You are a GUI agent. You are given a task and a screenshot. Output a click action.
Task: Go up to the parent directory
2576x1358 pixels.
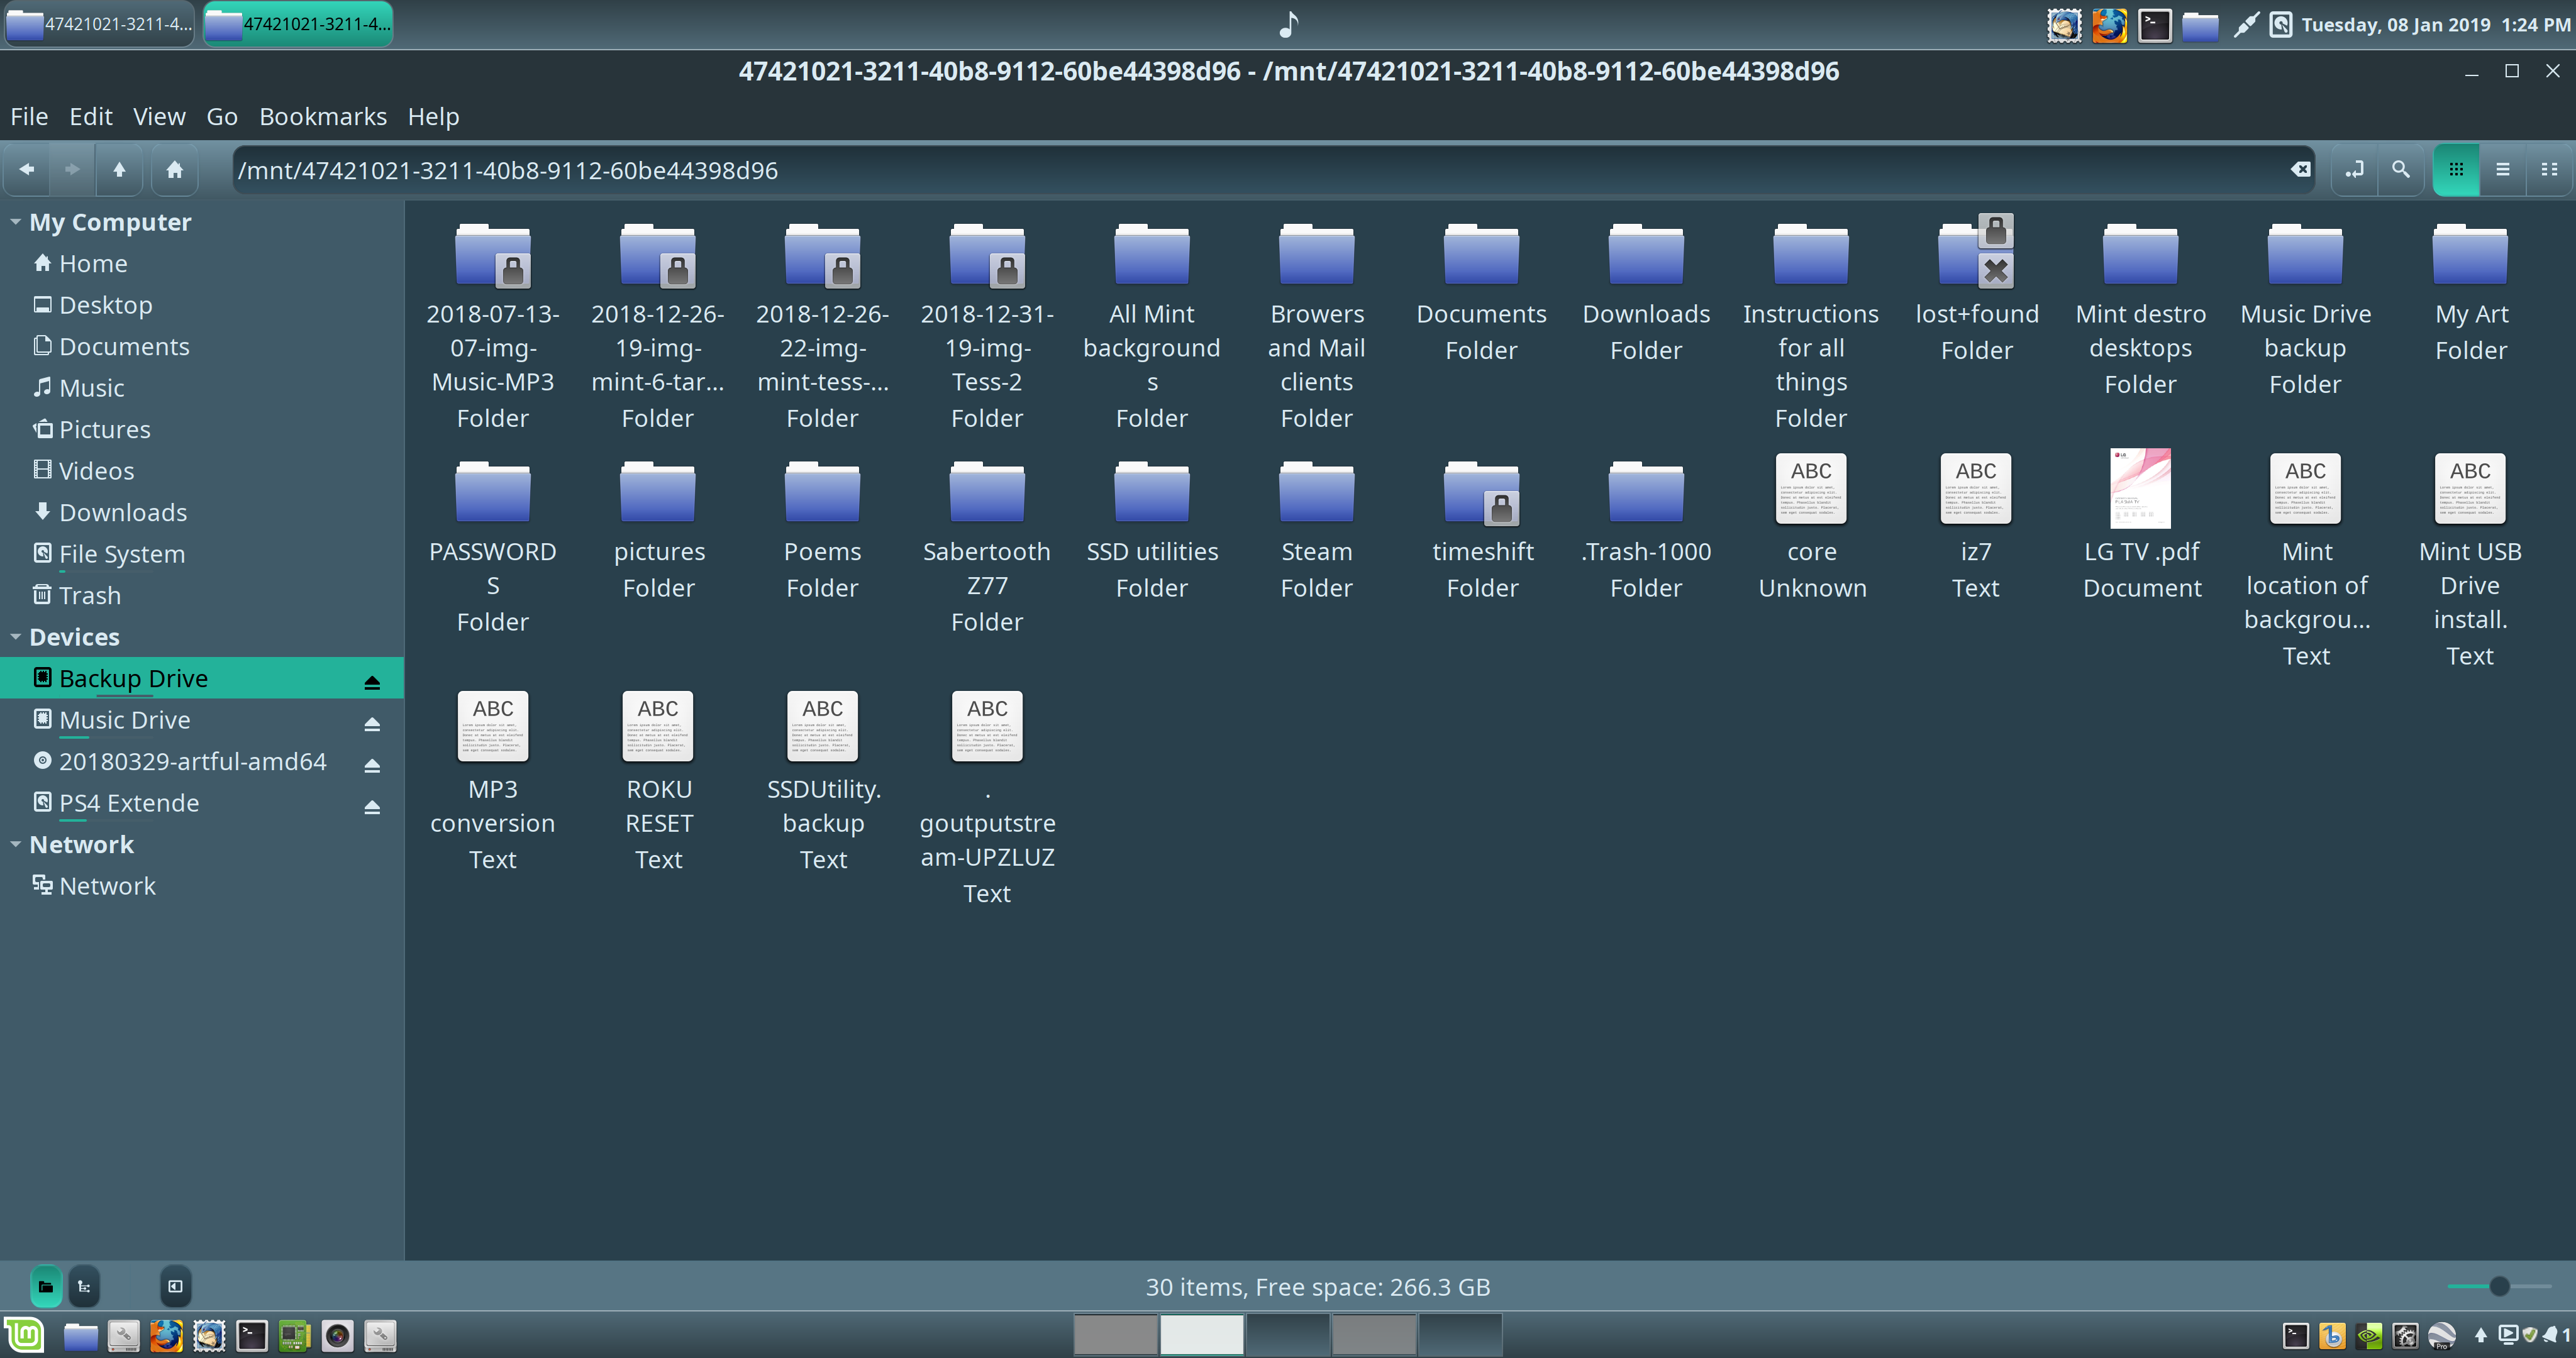(x=119, y=169)
